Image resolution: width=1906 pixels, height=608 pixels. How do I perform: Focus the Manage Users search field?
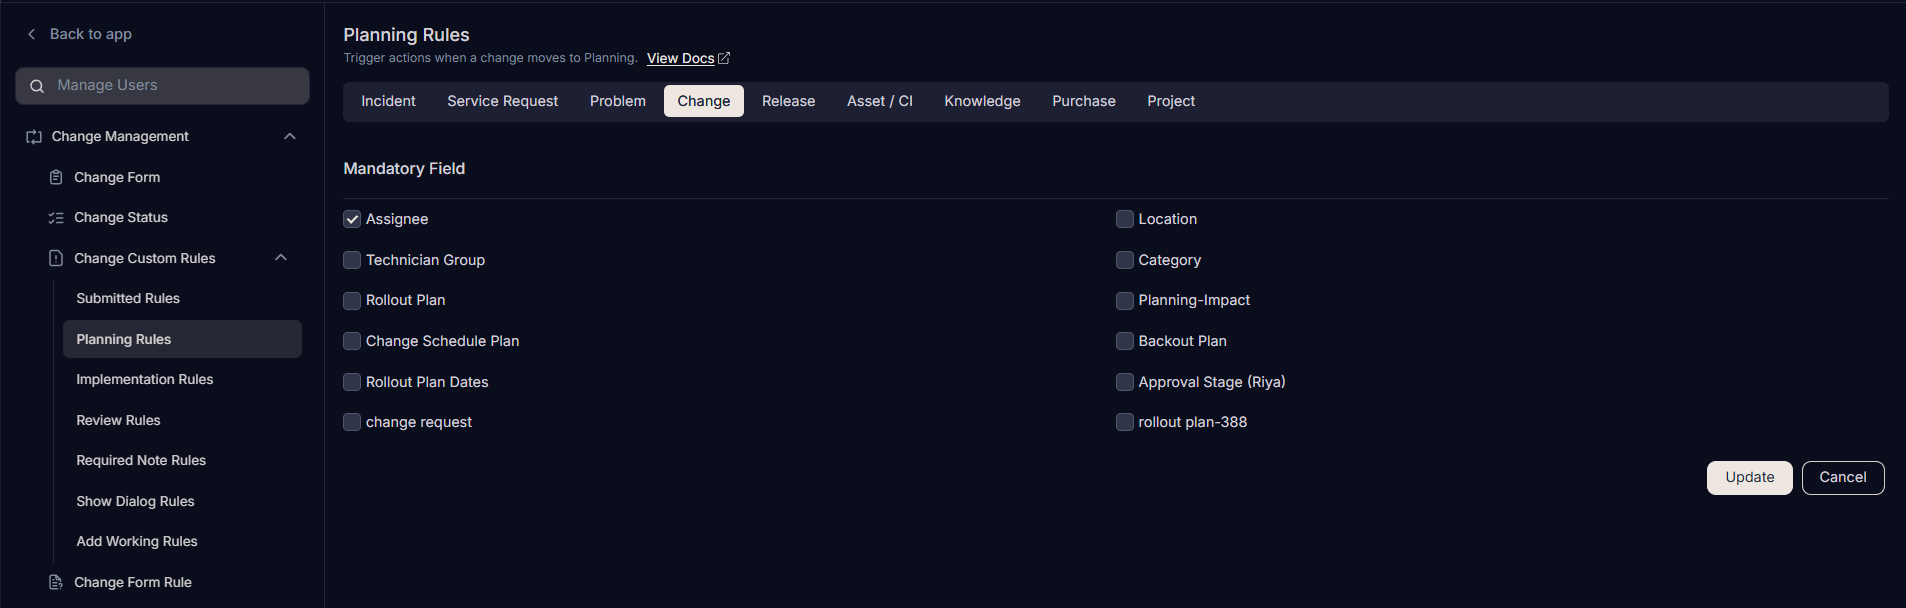(162, 86)
